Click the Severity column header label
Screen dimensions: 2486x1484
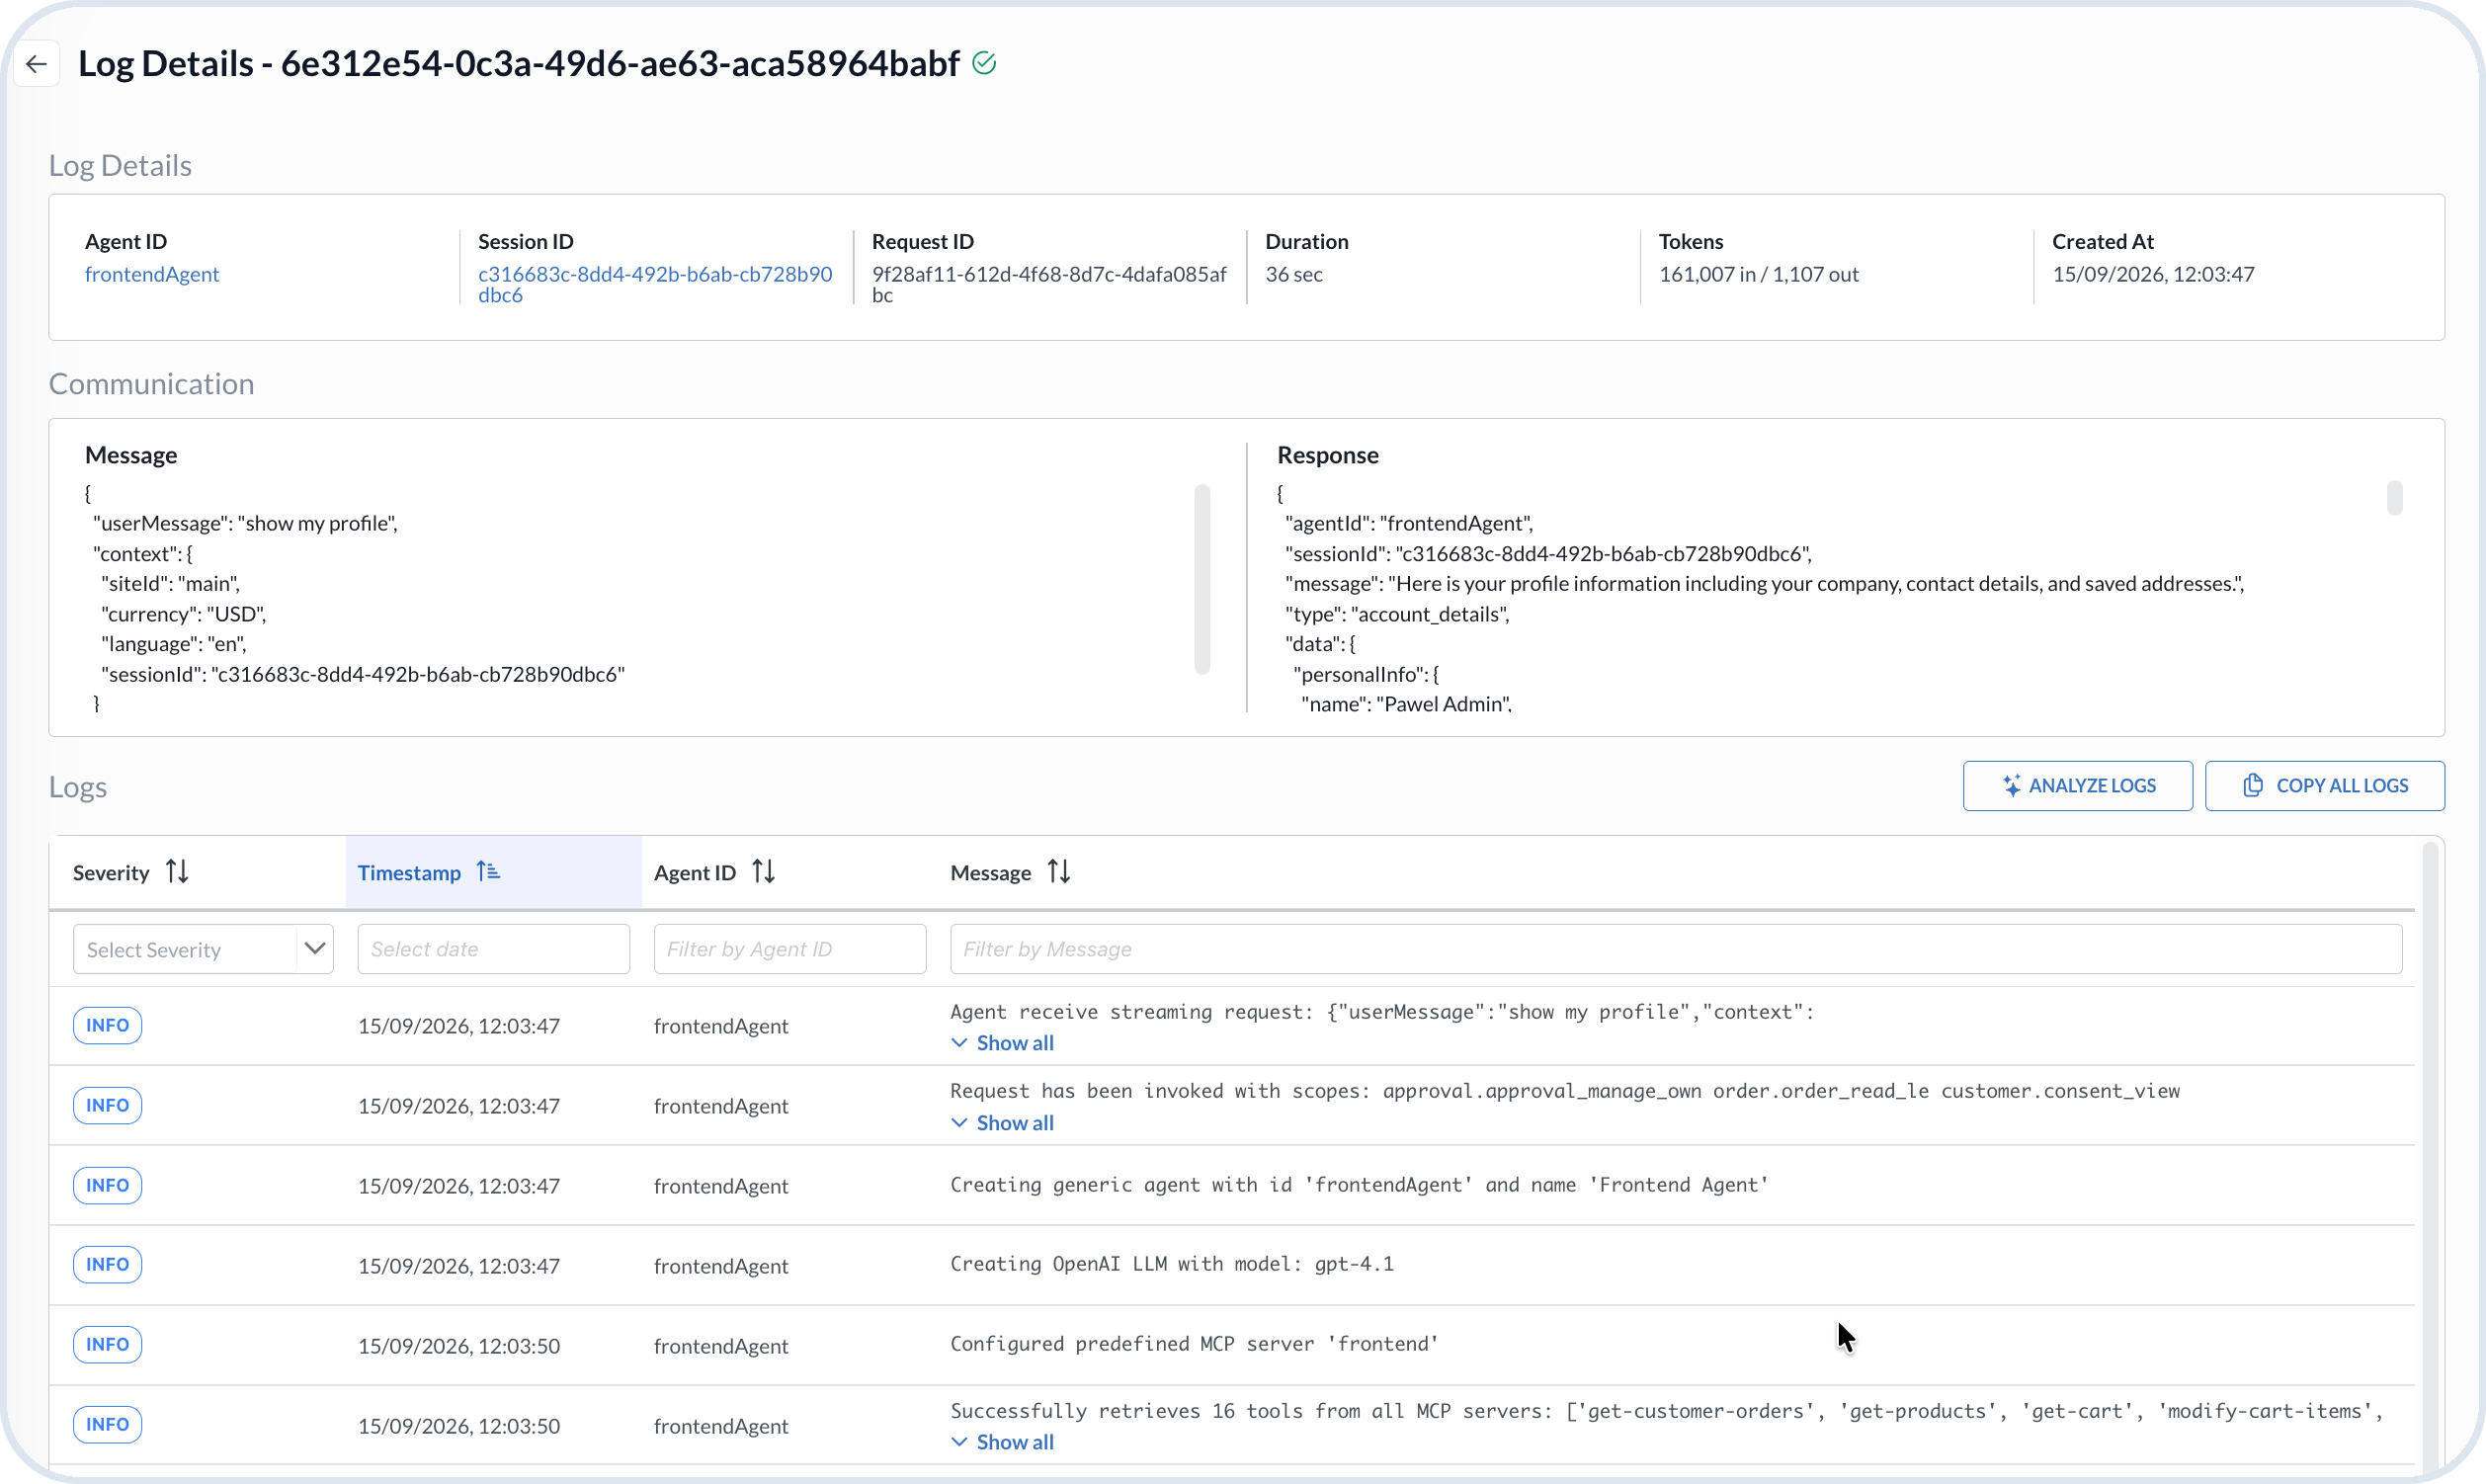pyautogui.click(x=111, y=873)
